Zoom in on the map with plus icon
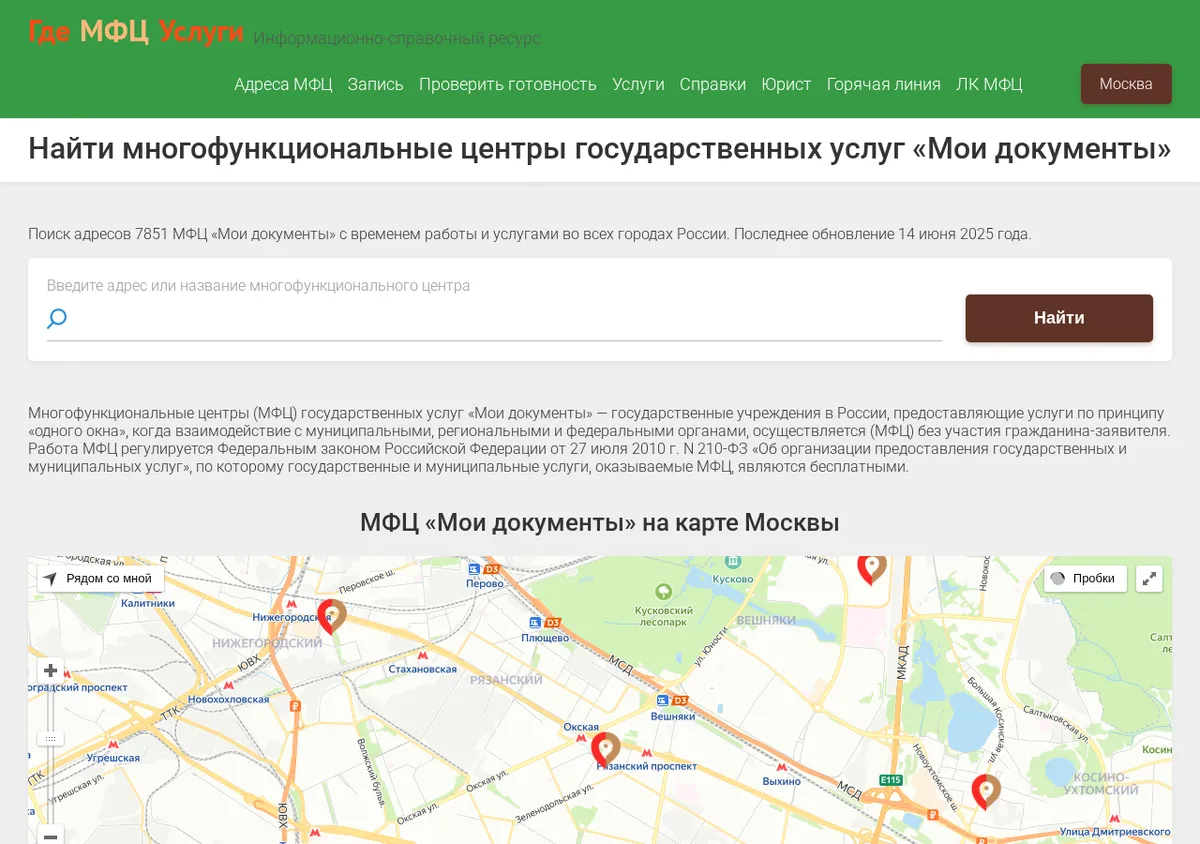 pyautogui.click(x=50, y=670)
